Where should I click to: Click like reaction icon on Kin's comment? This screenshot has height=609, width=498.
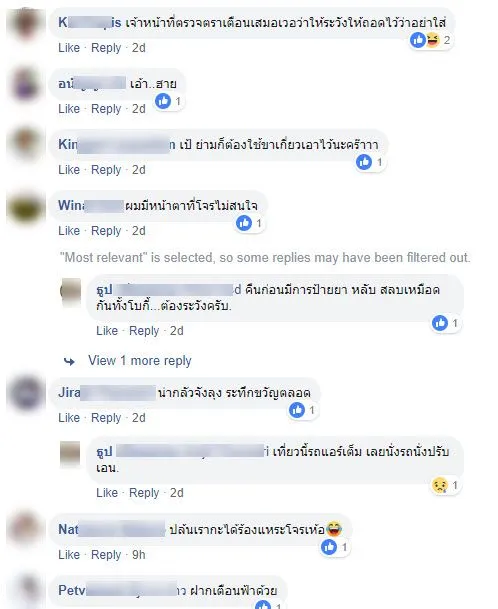click(x=364, y=162)
